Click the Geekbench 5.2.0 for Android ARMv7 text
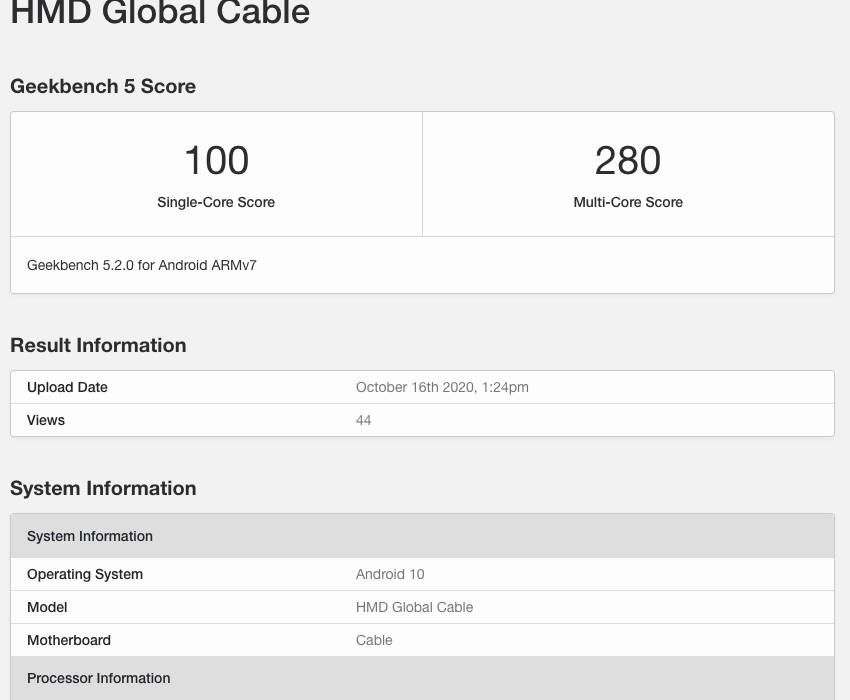The width and height of the screenshot is (850, 700). click(x=141, y=265)
